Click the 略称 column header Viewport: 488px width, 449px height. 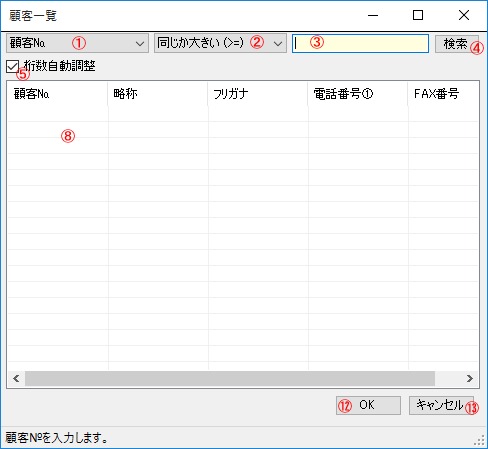pyautogui.click(x=158, y=94)
